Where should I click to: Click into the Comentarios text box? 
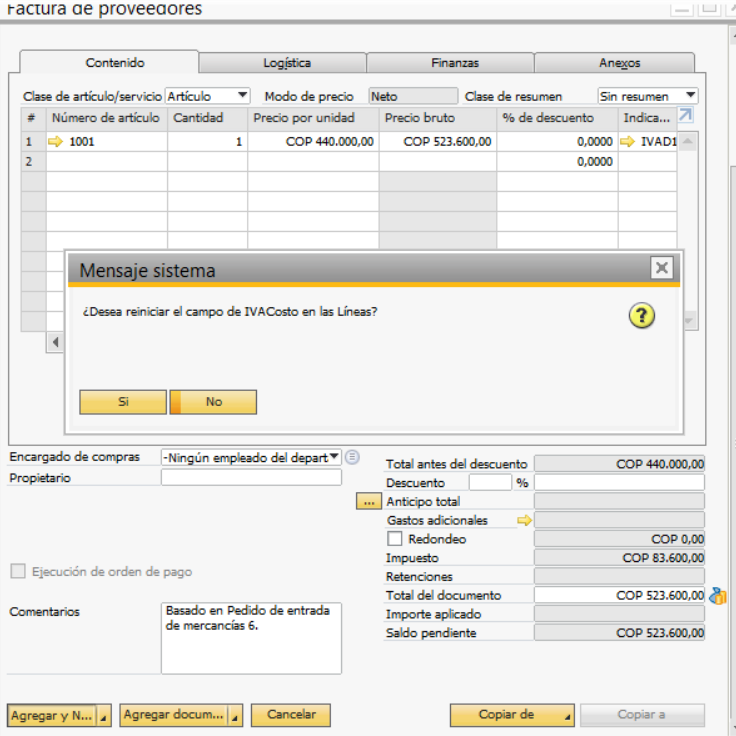251,637
